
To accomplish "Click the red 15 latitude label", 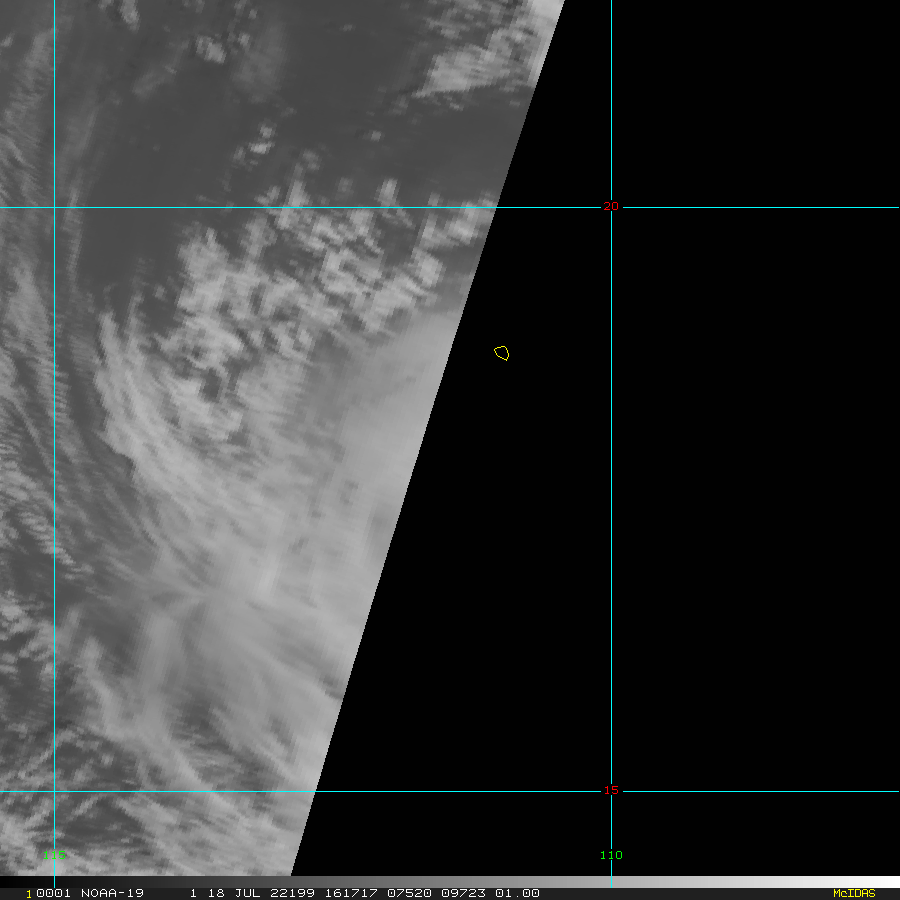I will coord(610,790).
